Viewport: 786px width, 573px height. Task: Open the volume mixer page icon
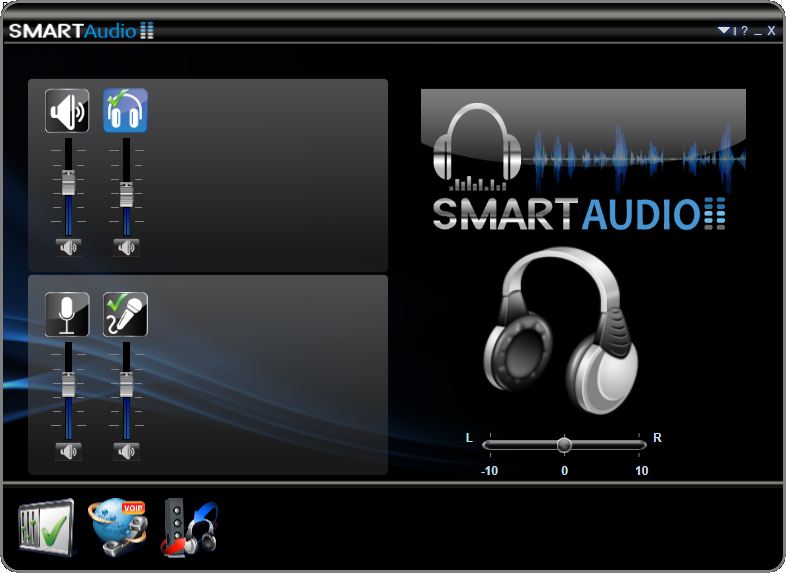[x=46, y=527]
